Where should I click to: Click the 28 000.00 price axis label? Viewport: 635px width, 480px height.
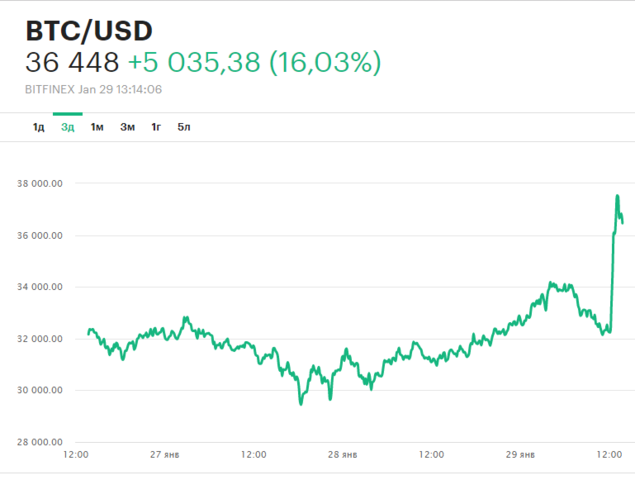coord(41,442)
